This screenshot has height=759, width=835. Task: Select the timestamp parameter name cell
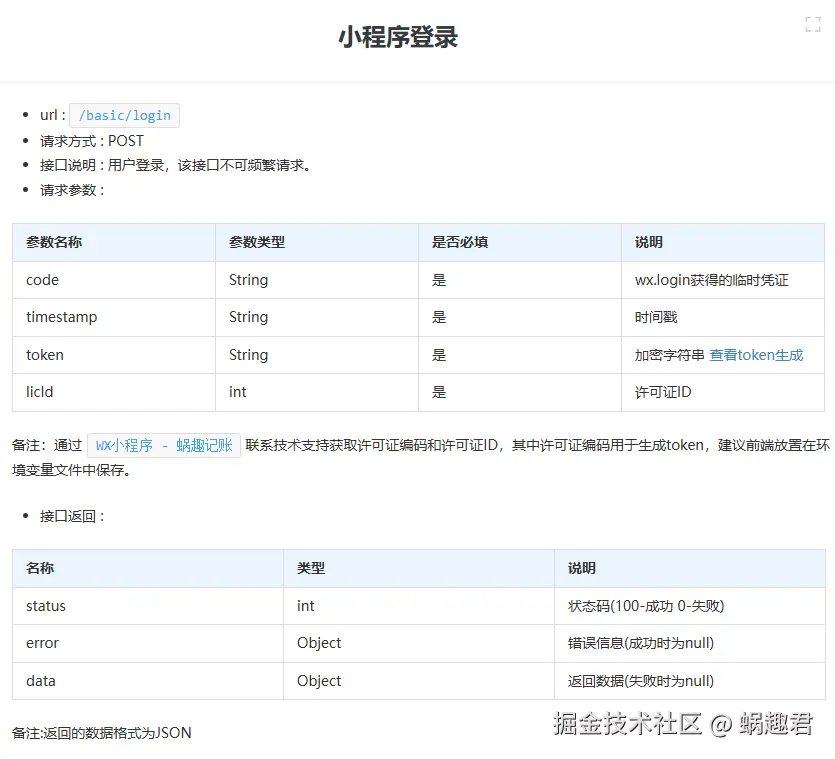pyautogui.click(x=114, y=317)
